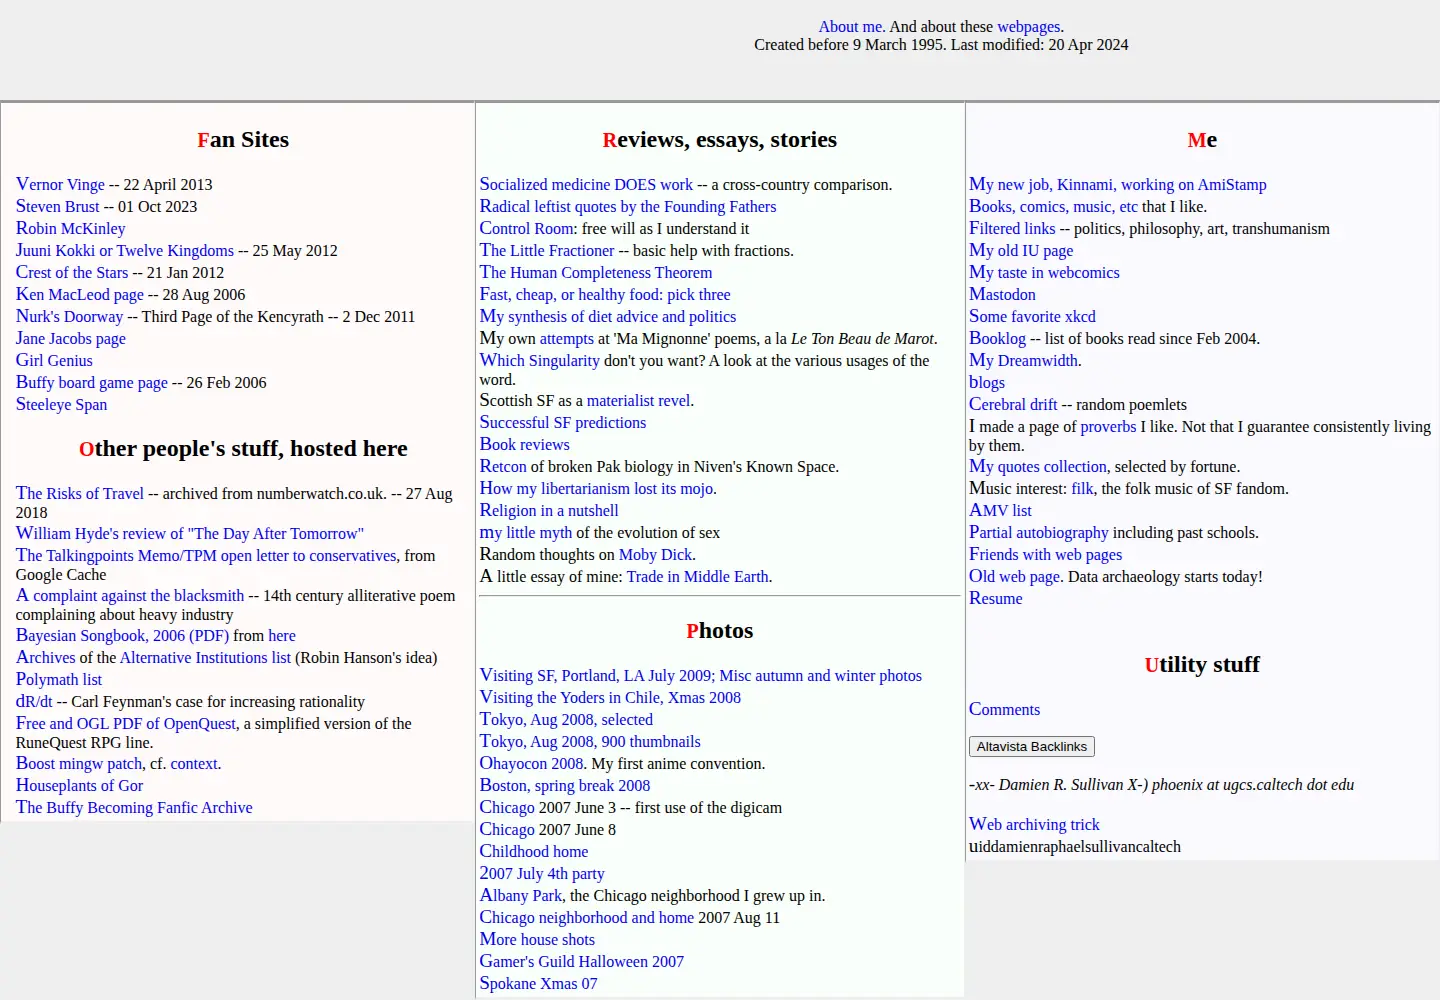Open the 'webpages' link at top

point(1028,27)
